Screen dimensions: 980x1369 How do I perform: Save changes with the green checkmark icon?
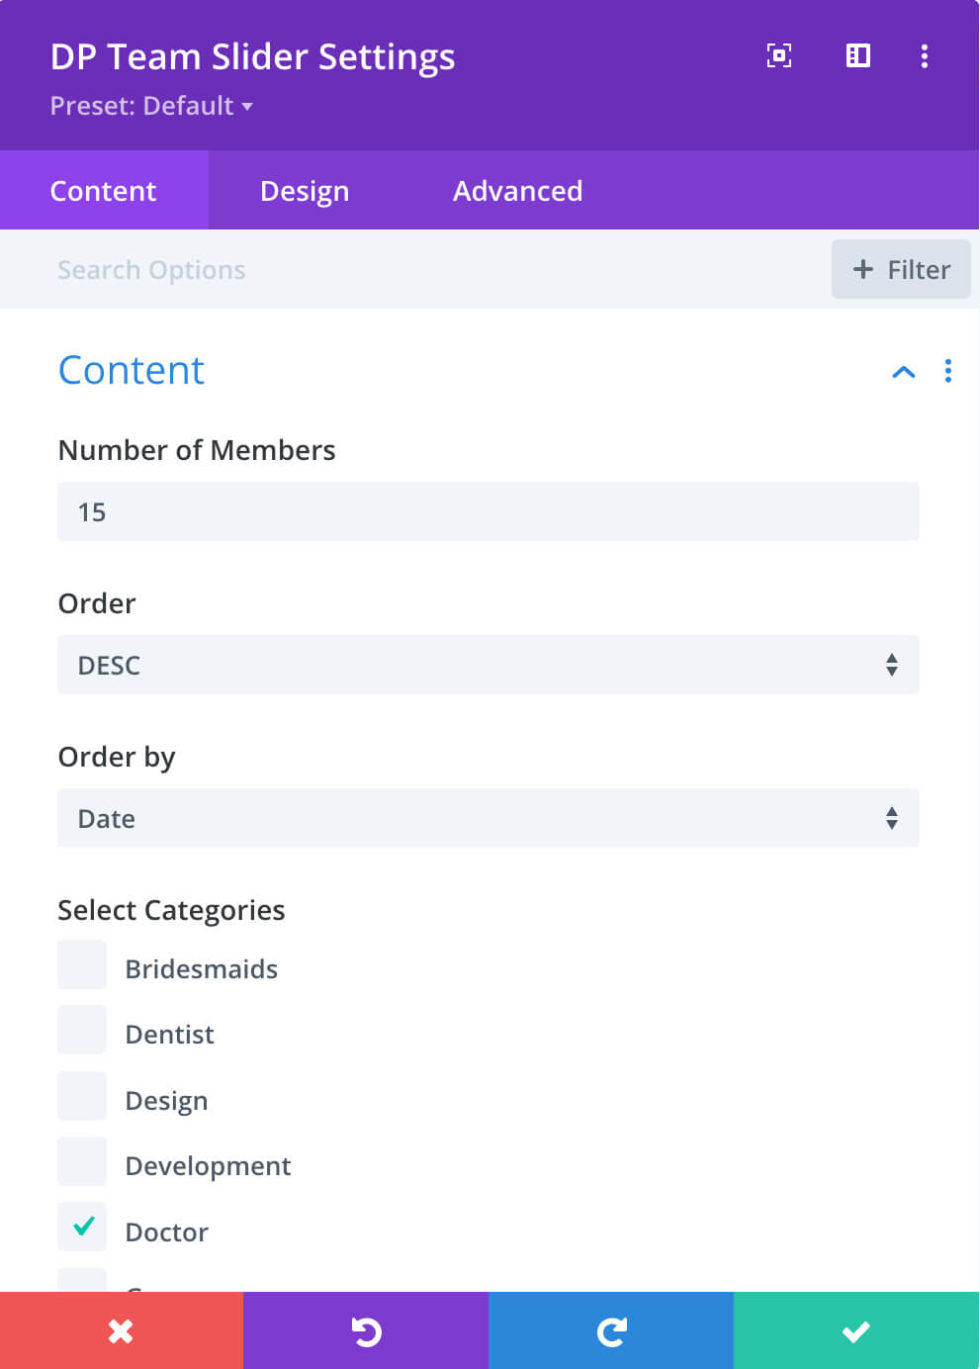tap(857, 1331)
